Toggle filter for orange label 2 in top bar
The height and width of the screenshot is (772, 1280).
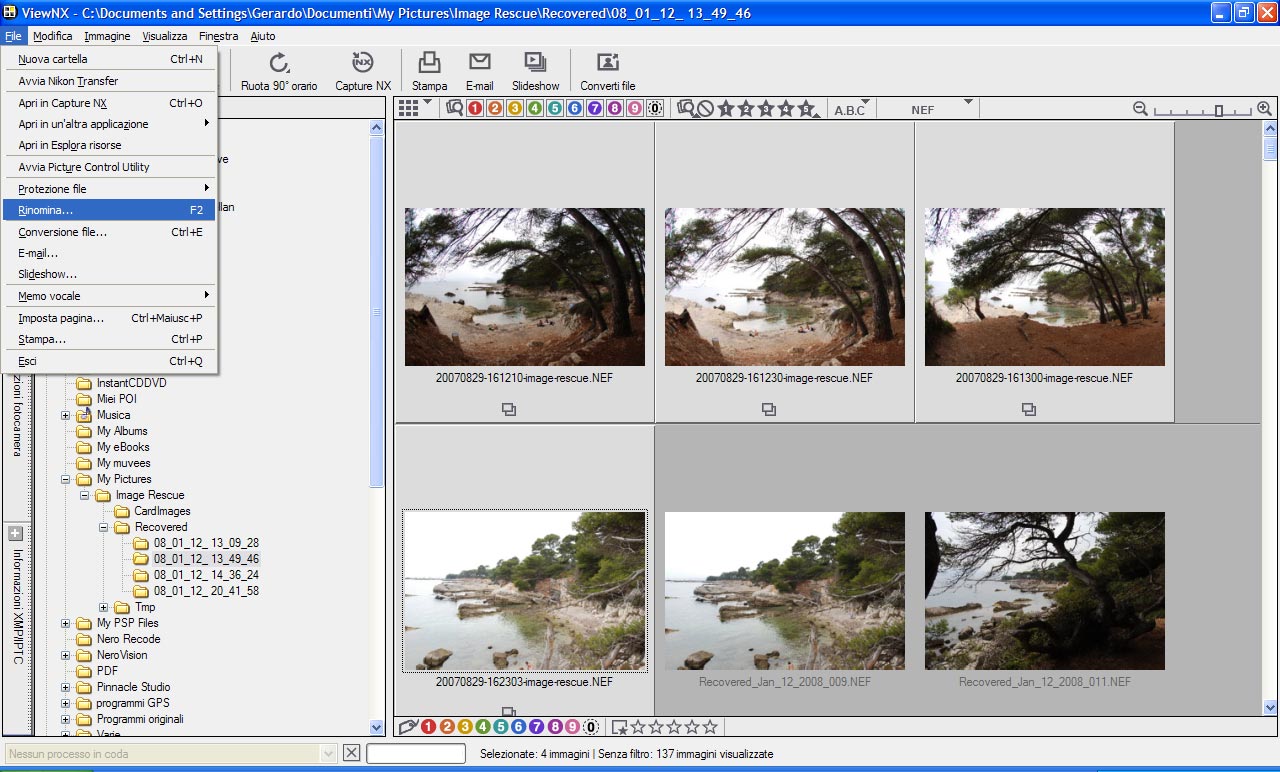[495, 108]
